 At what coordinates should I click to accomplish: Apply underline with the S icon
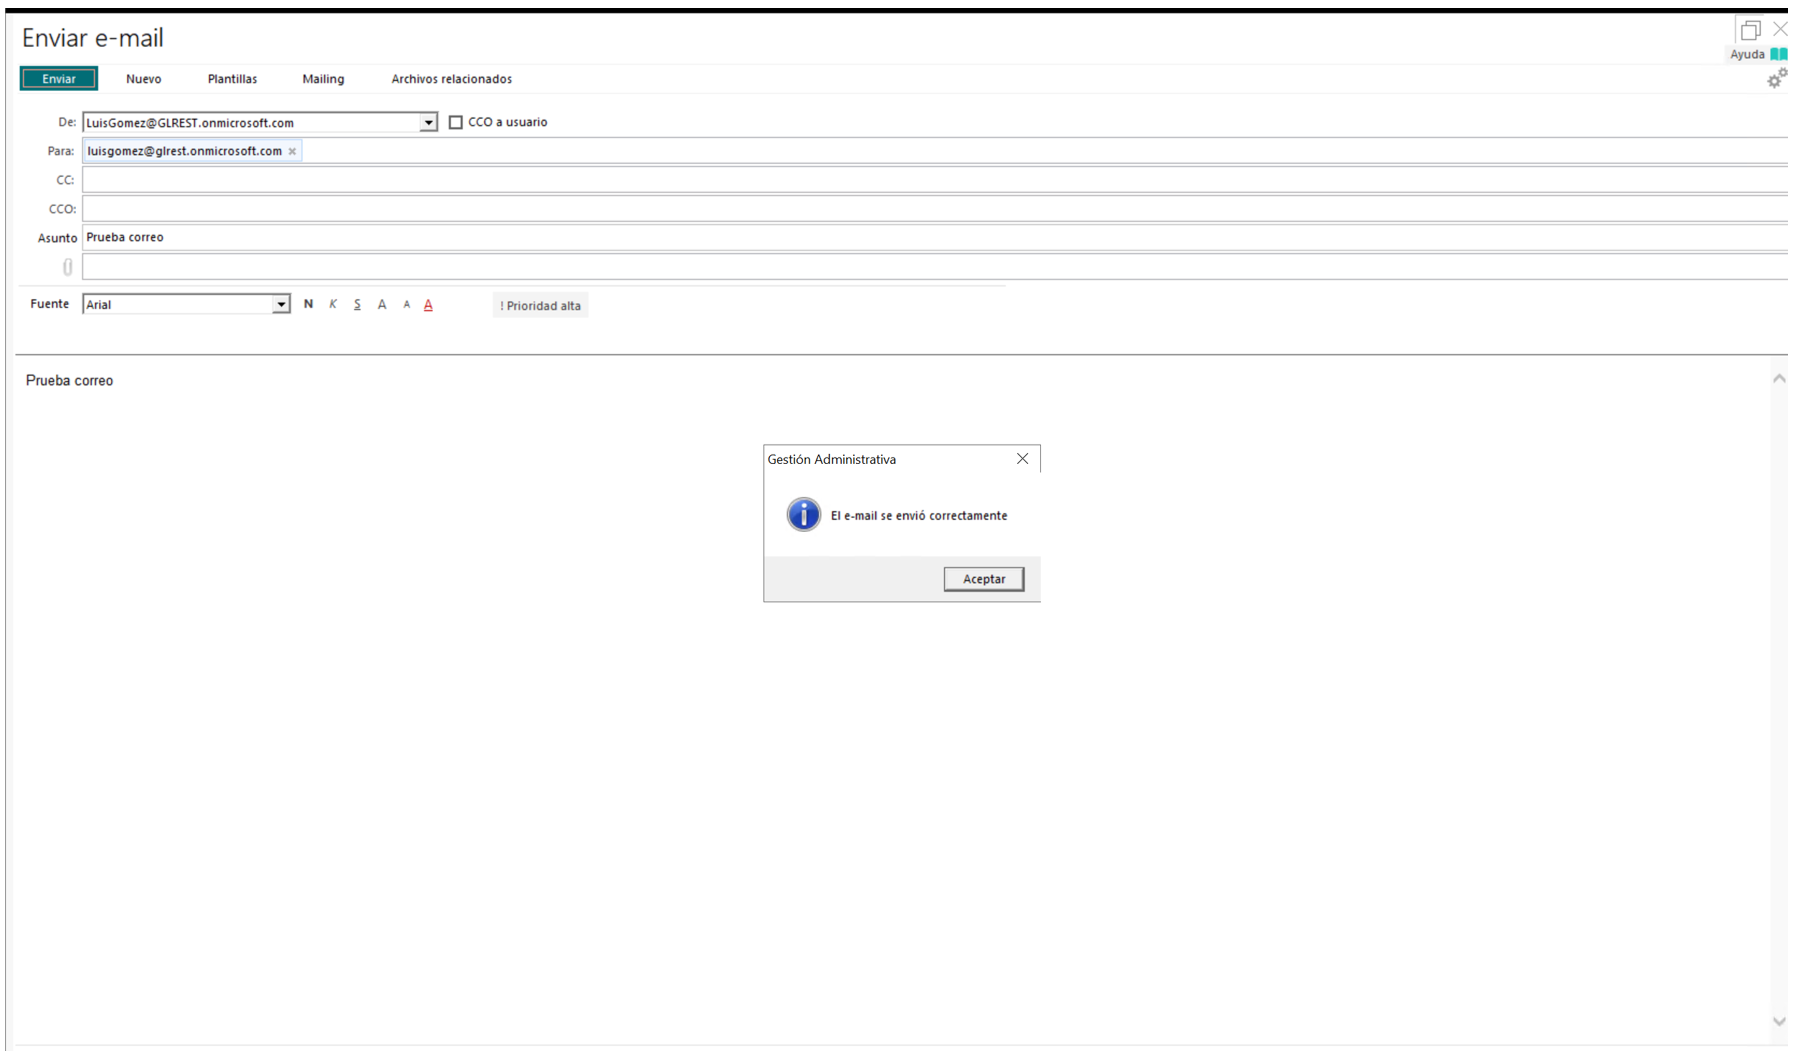point(357,304)
